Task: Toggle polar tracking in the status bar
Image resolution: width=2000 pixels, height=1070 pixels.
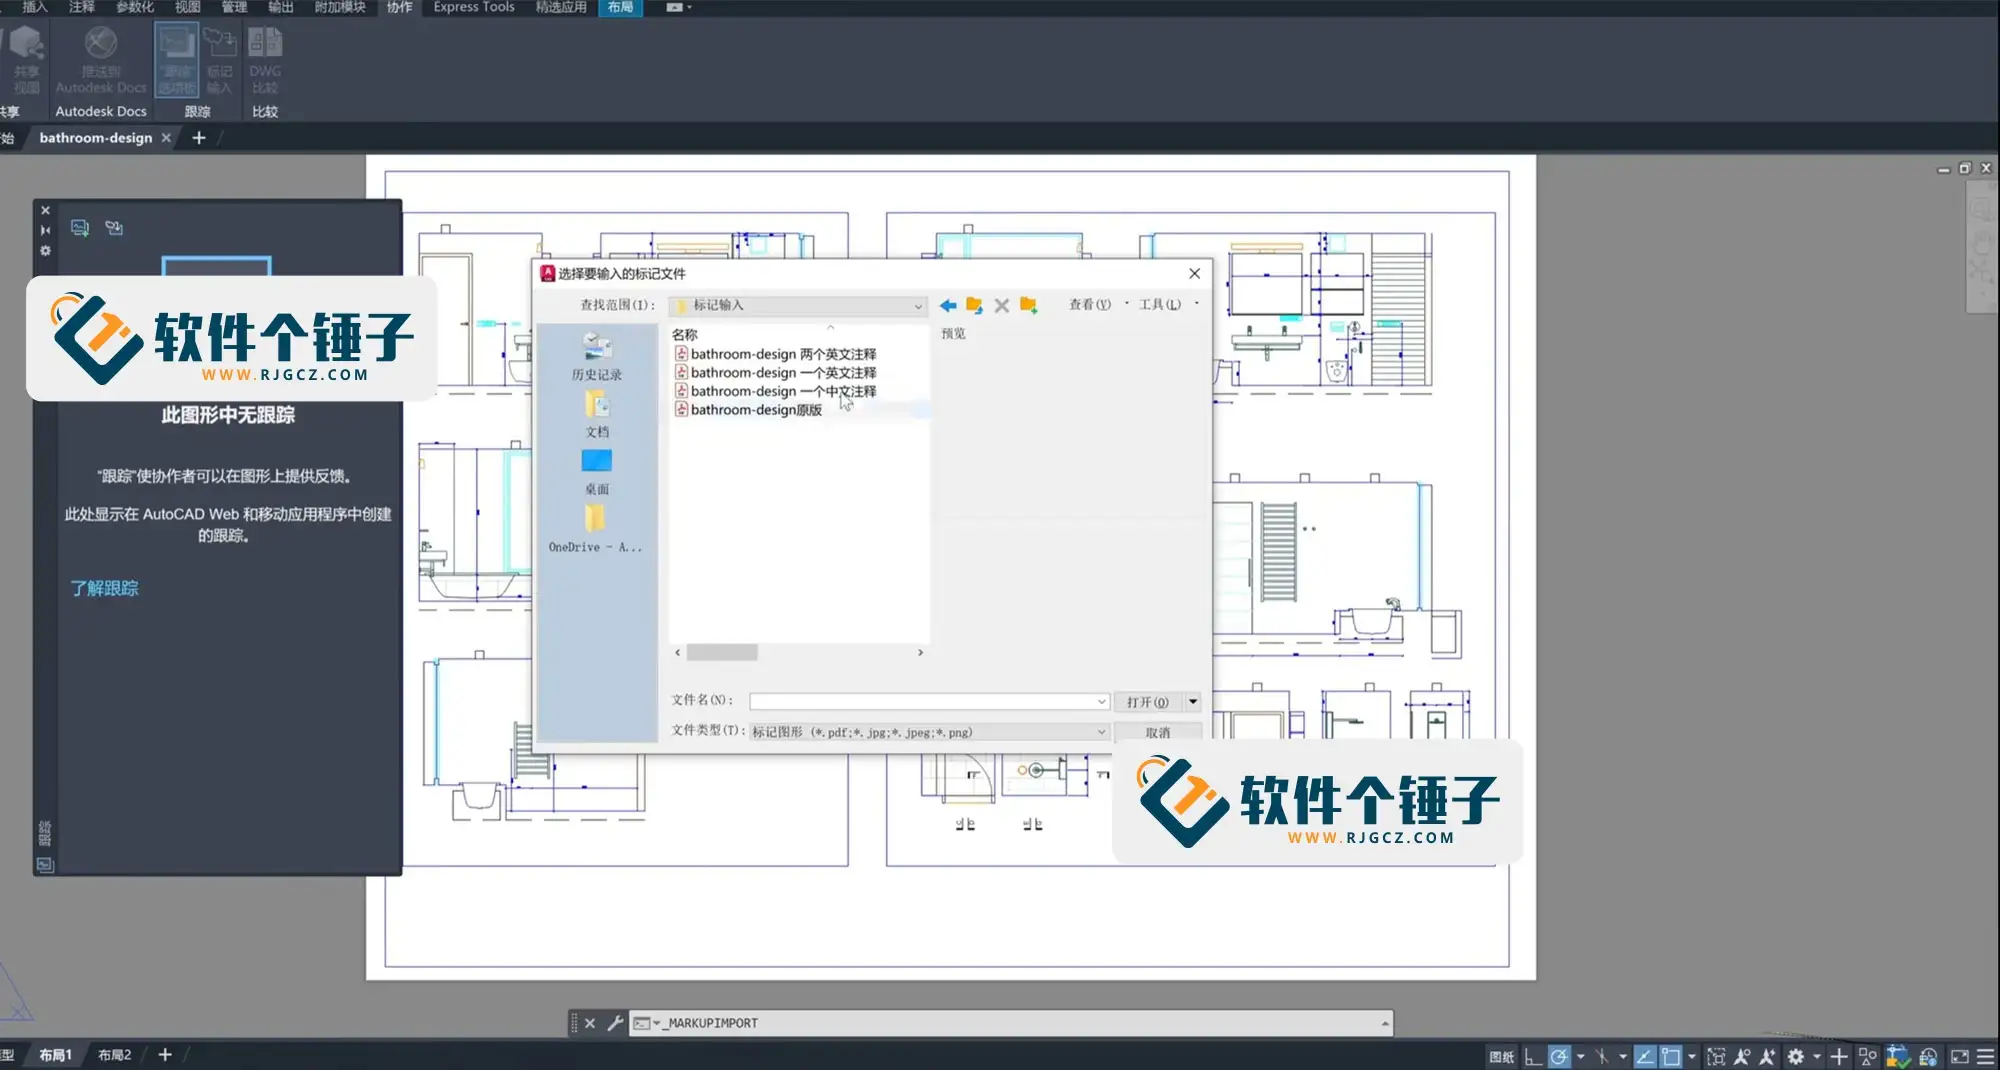Action: pyautogui.click(x=1559, y=1056)
